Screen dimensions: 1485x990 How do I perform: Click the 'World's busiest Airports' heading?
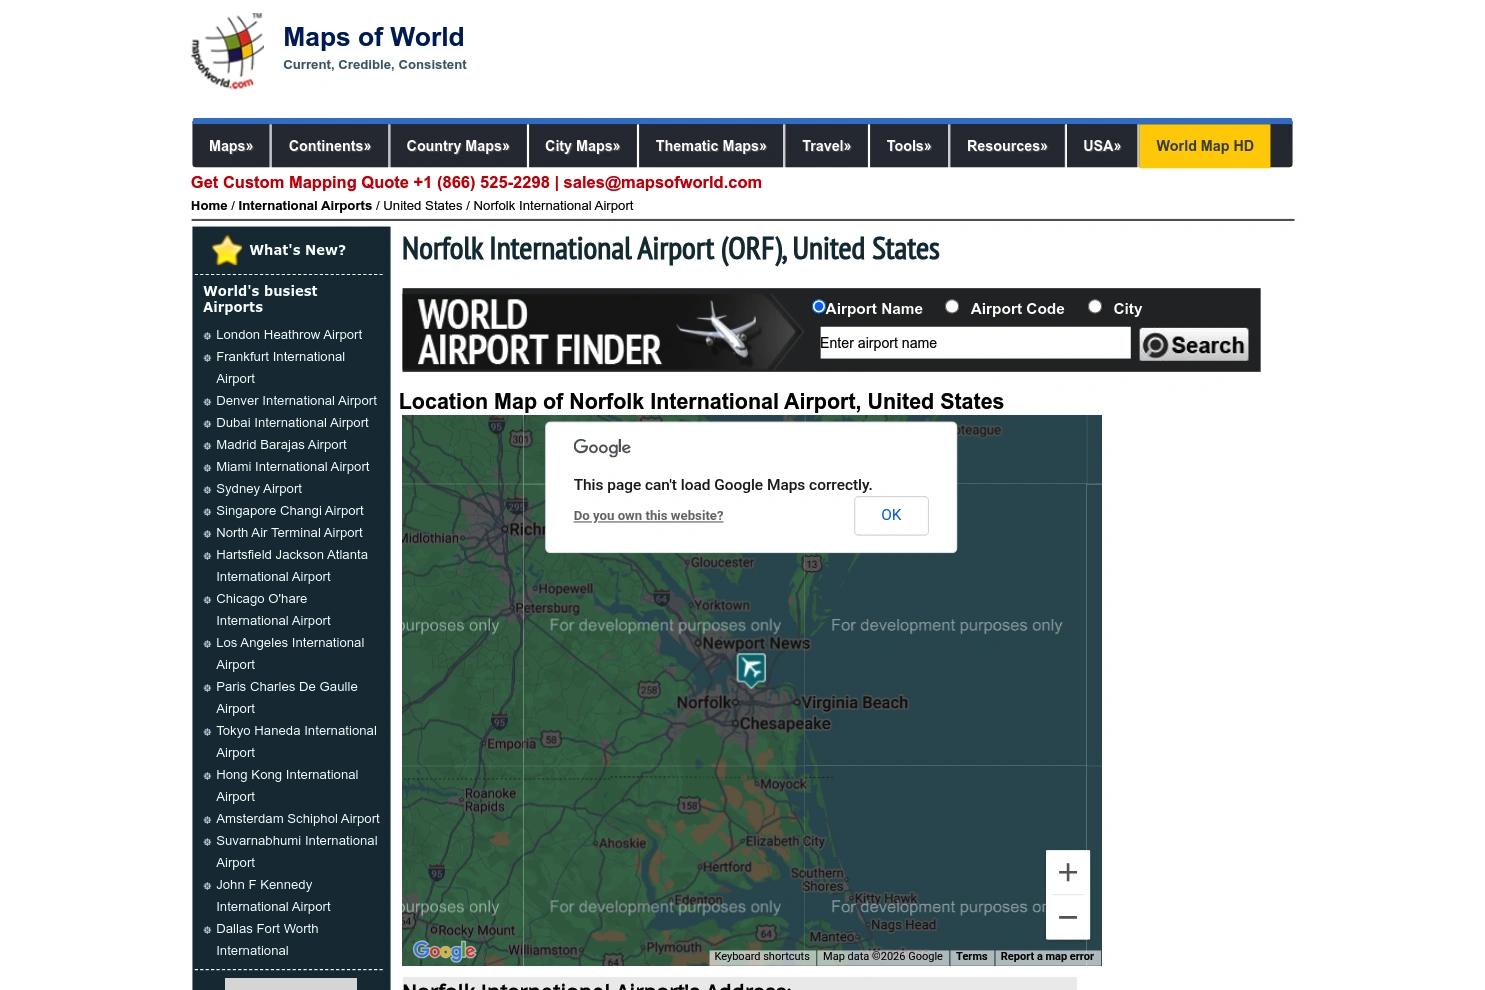[x=260, y=299]
